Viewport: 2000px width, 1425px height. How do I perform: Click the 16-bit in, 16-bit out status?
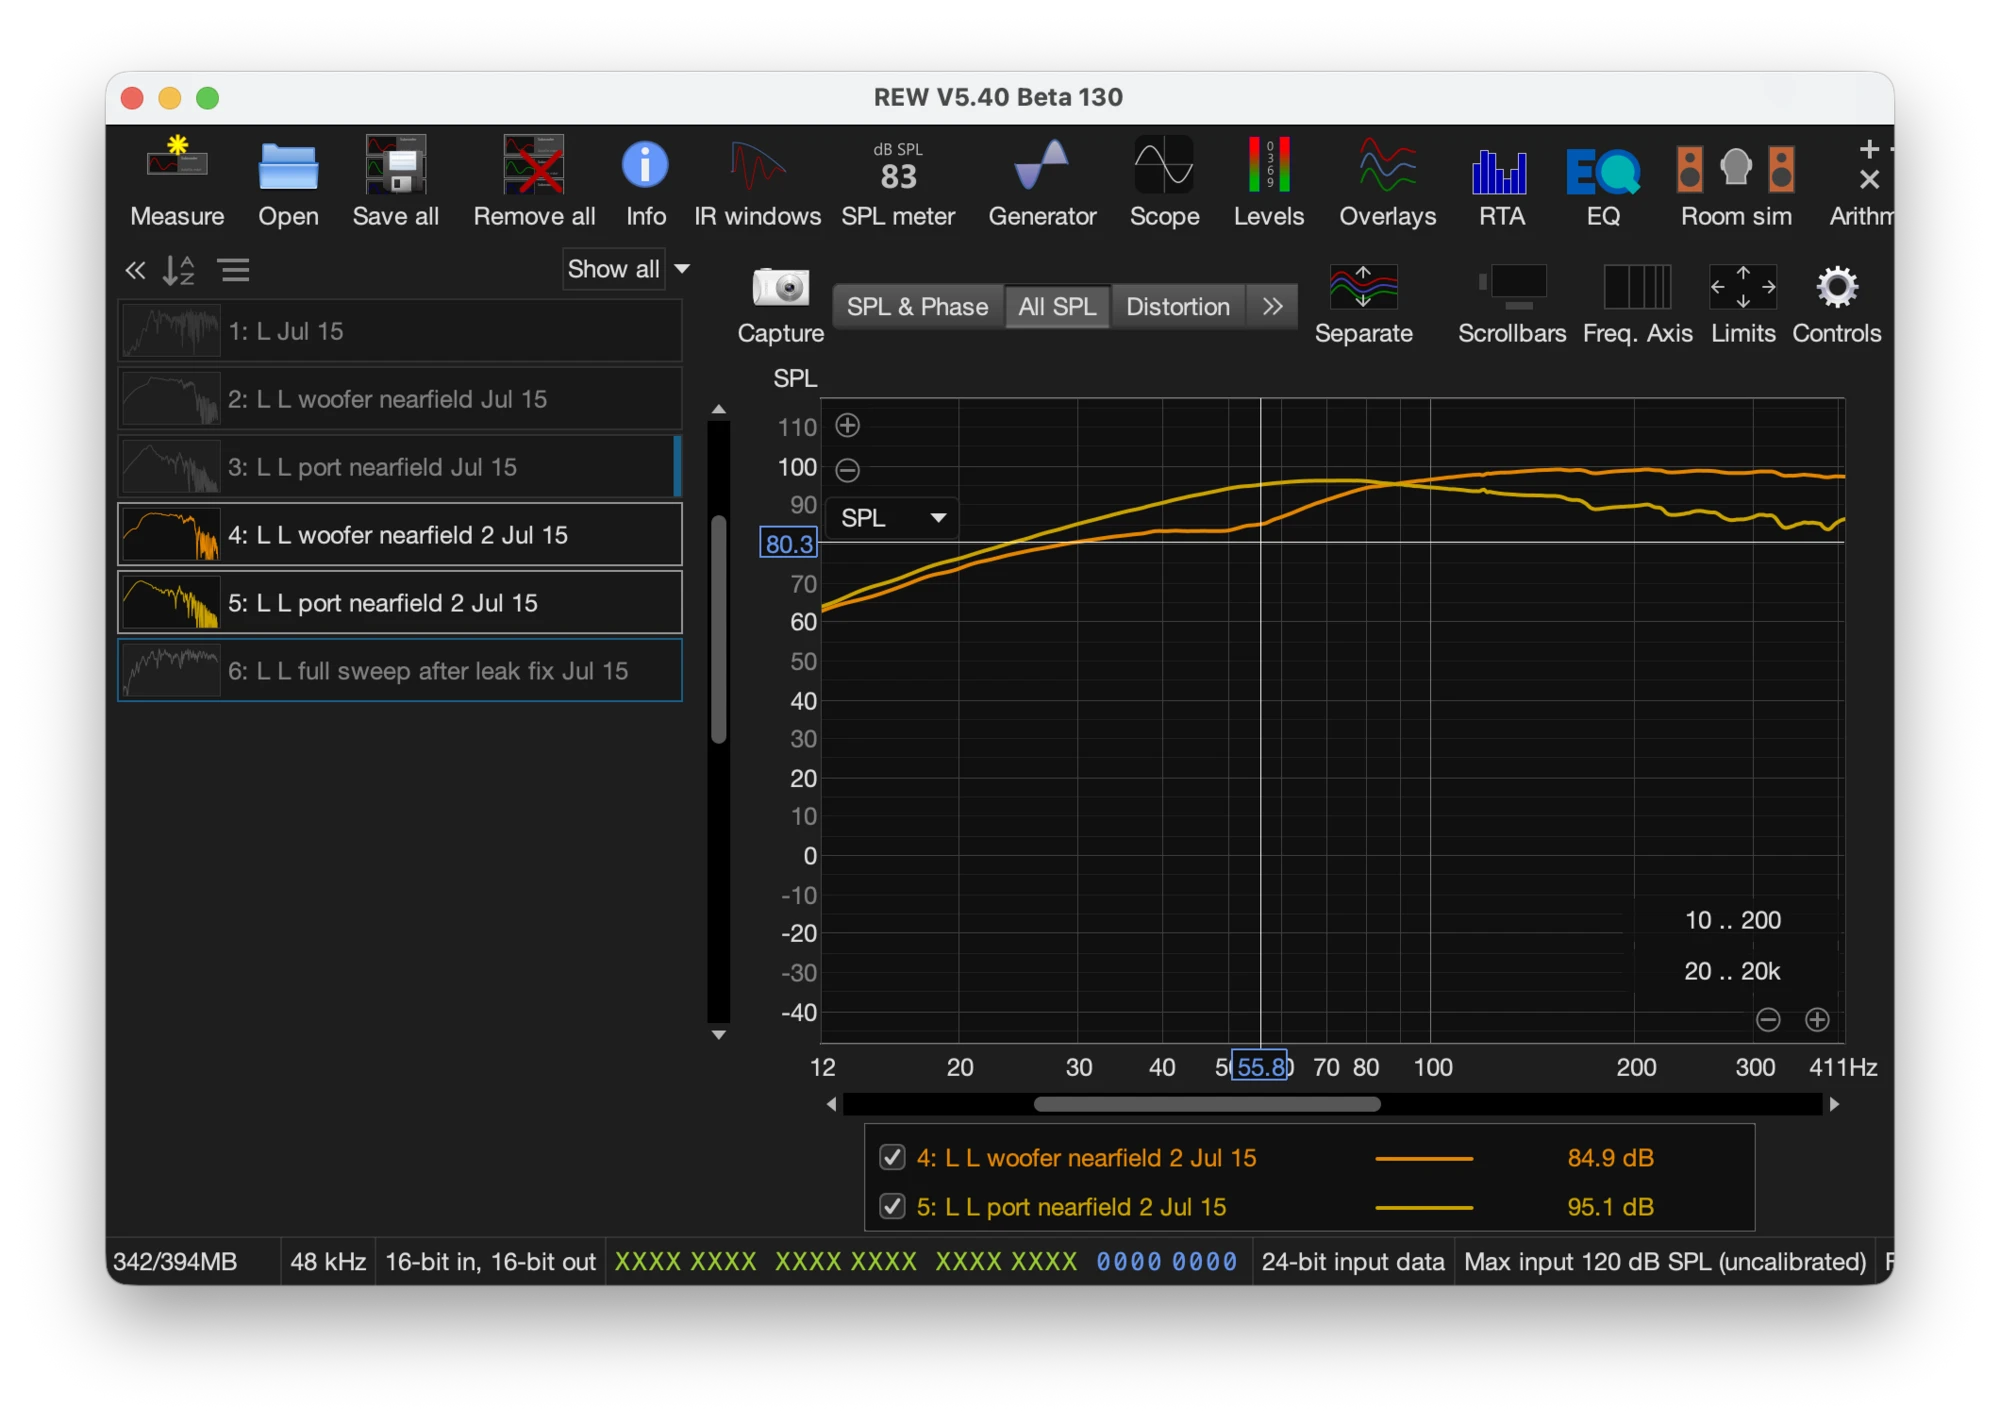pyautogui.click(x=490, y=1262)
